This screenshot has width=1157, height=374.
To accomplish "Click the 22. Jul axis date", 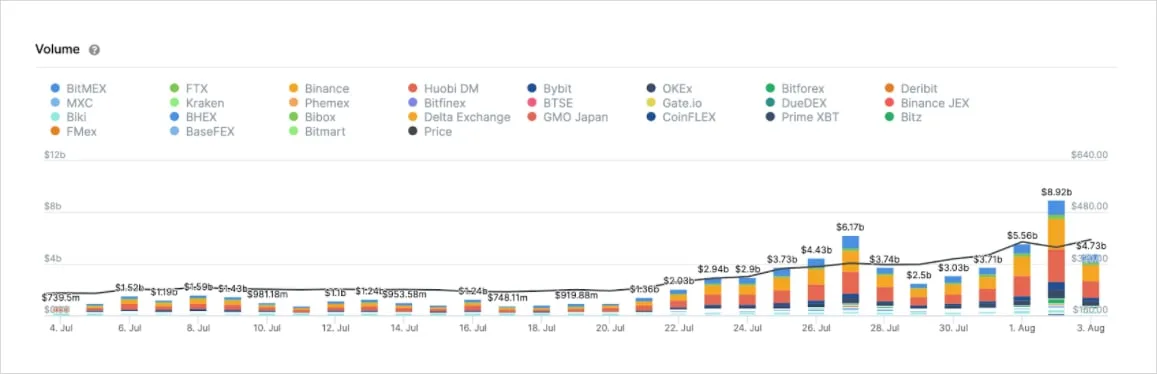I will 679,329.
